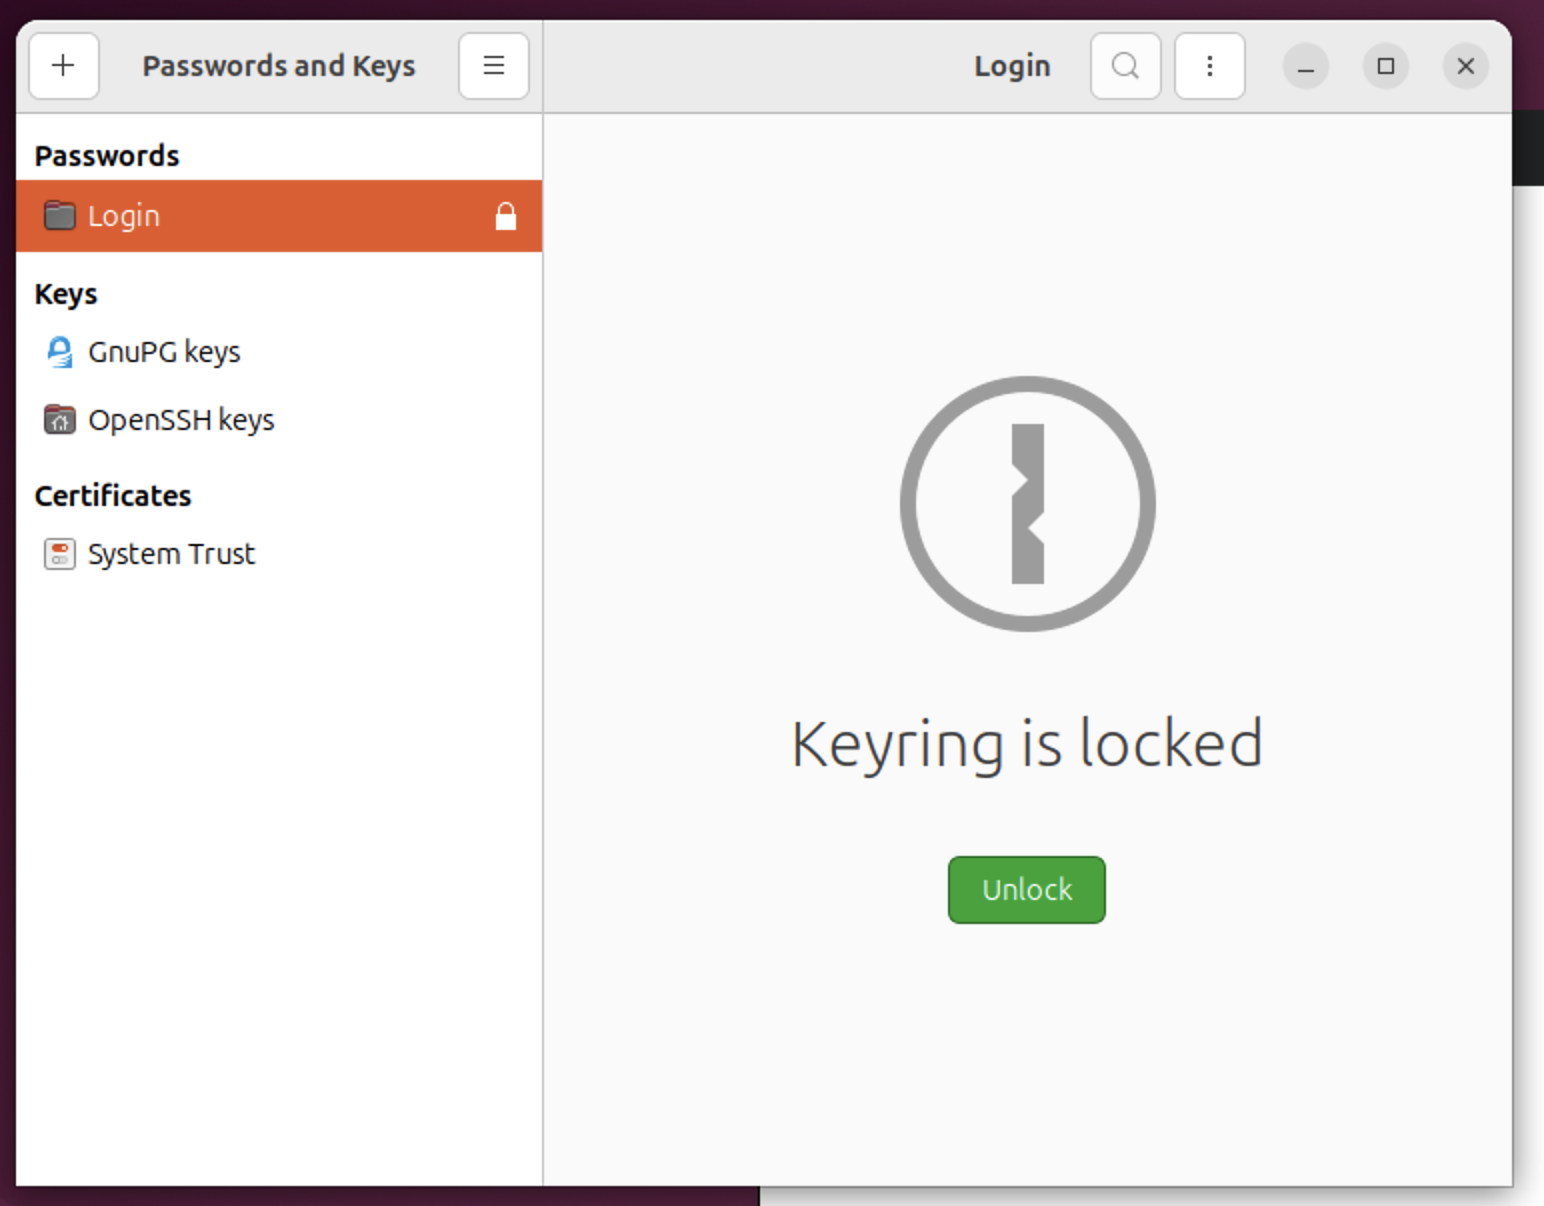
Task: Select Login in the Passwords list
Action: click(124, 216)
